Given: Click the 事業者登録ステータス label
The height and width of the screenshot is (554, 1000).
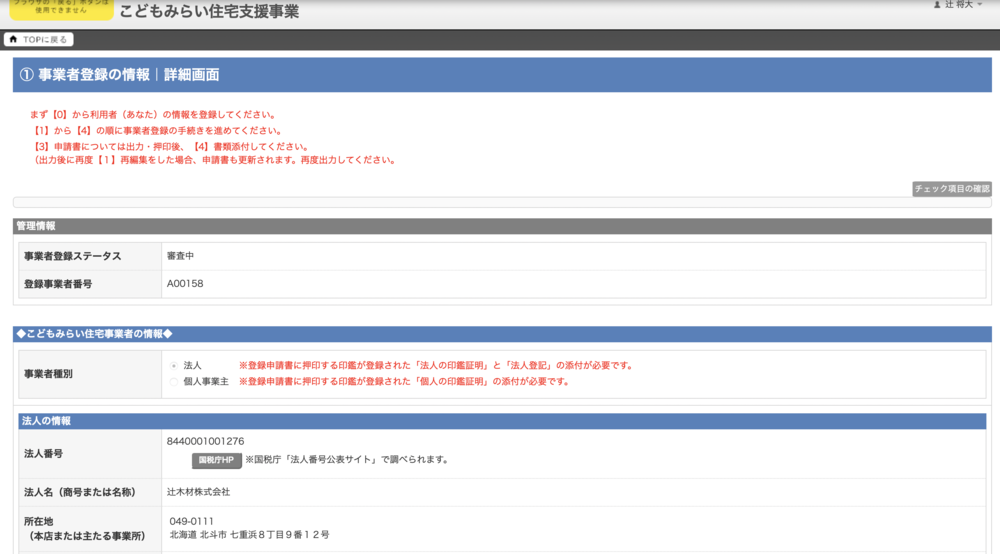Looking at the screenshot, I should 72,256.
